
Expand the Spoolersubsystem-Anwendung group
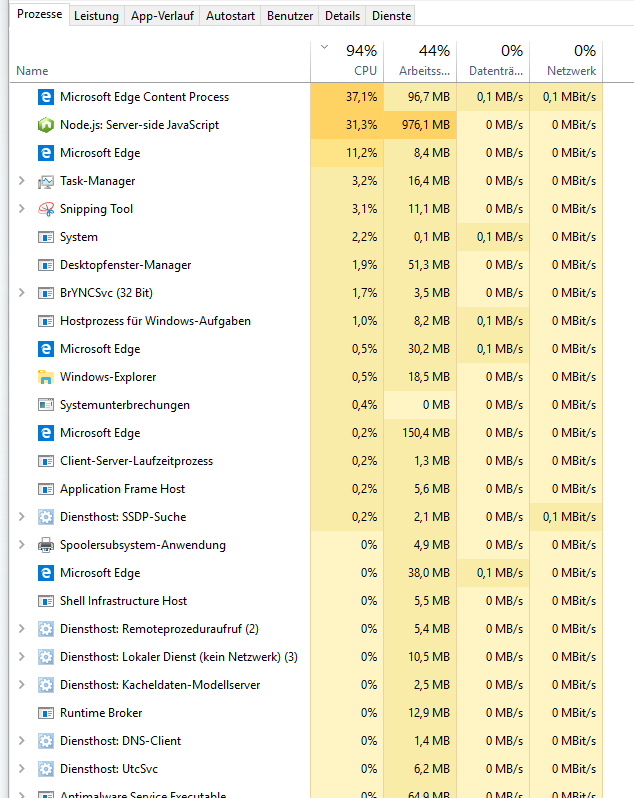21,545
